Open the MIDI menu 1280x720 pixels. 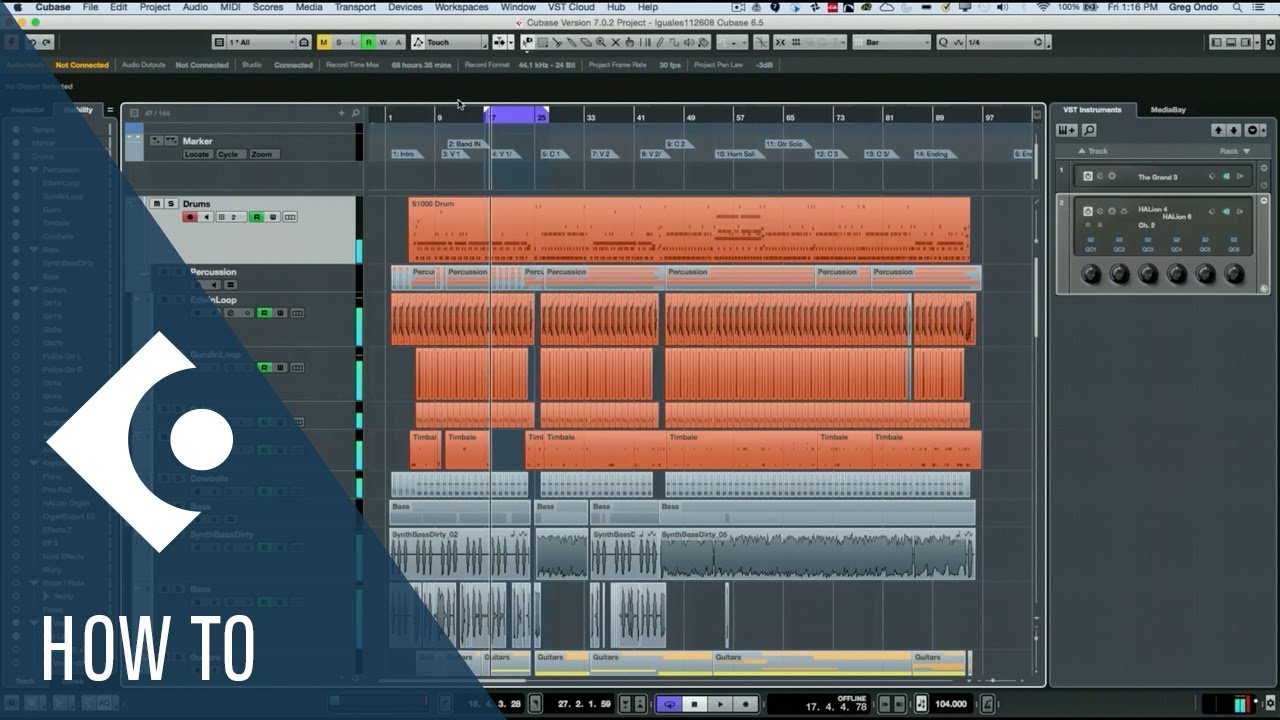(x=230, y=7)
